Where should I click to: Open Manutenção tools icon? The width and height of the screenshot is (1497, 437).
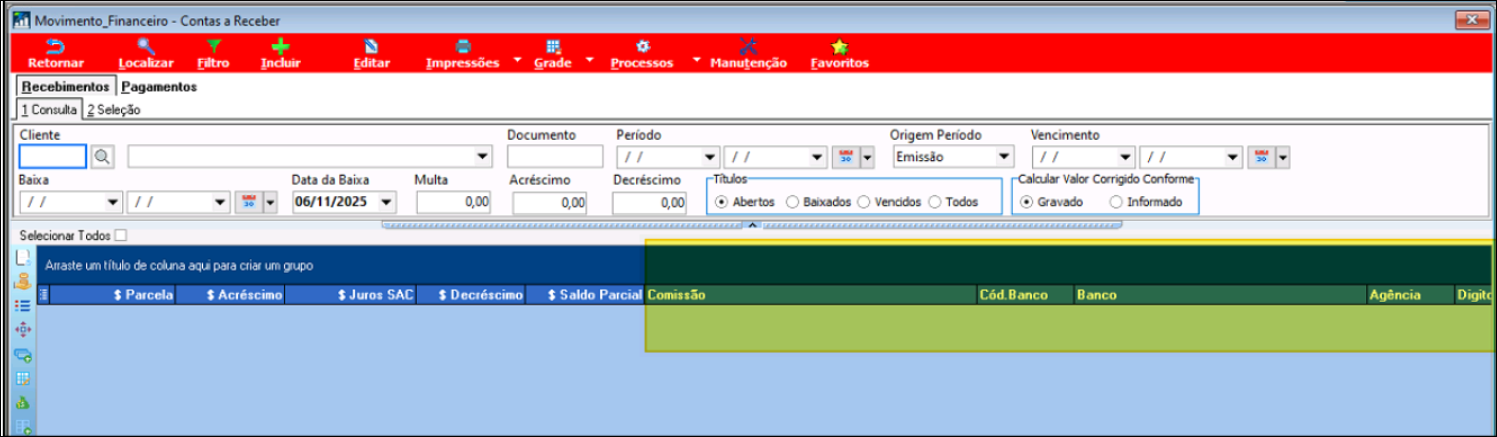(x=748, y=47)
